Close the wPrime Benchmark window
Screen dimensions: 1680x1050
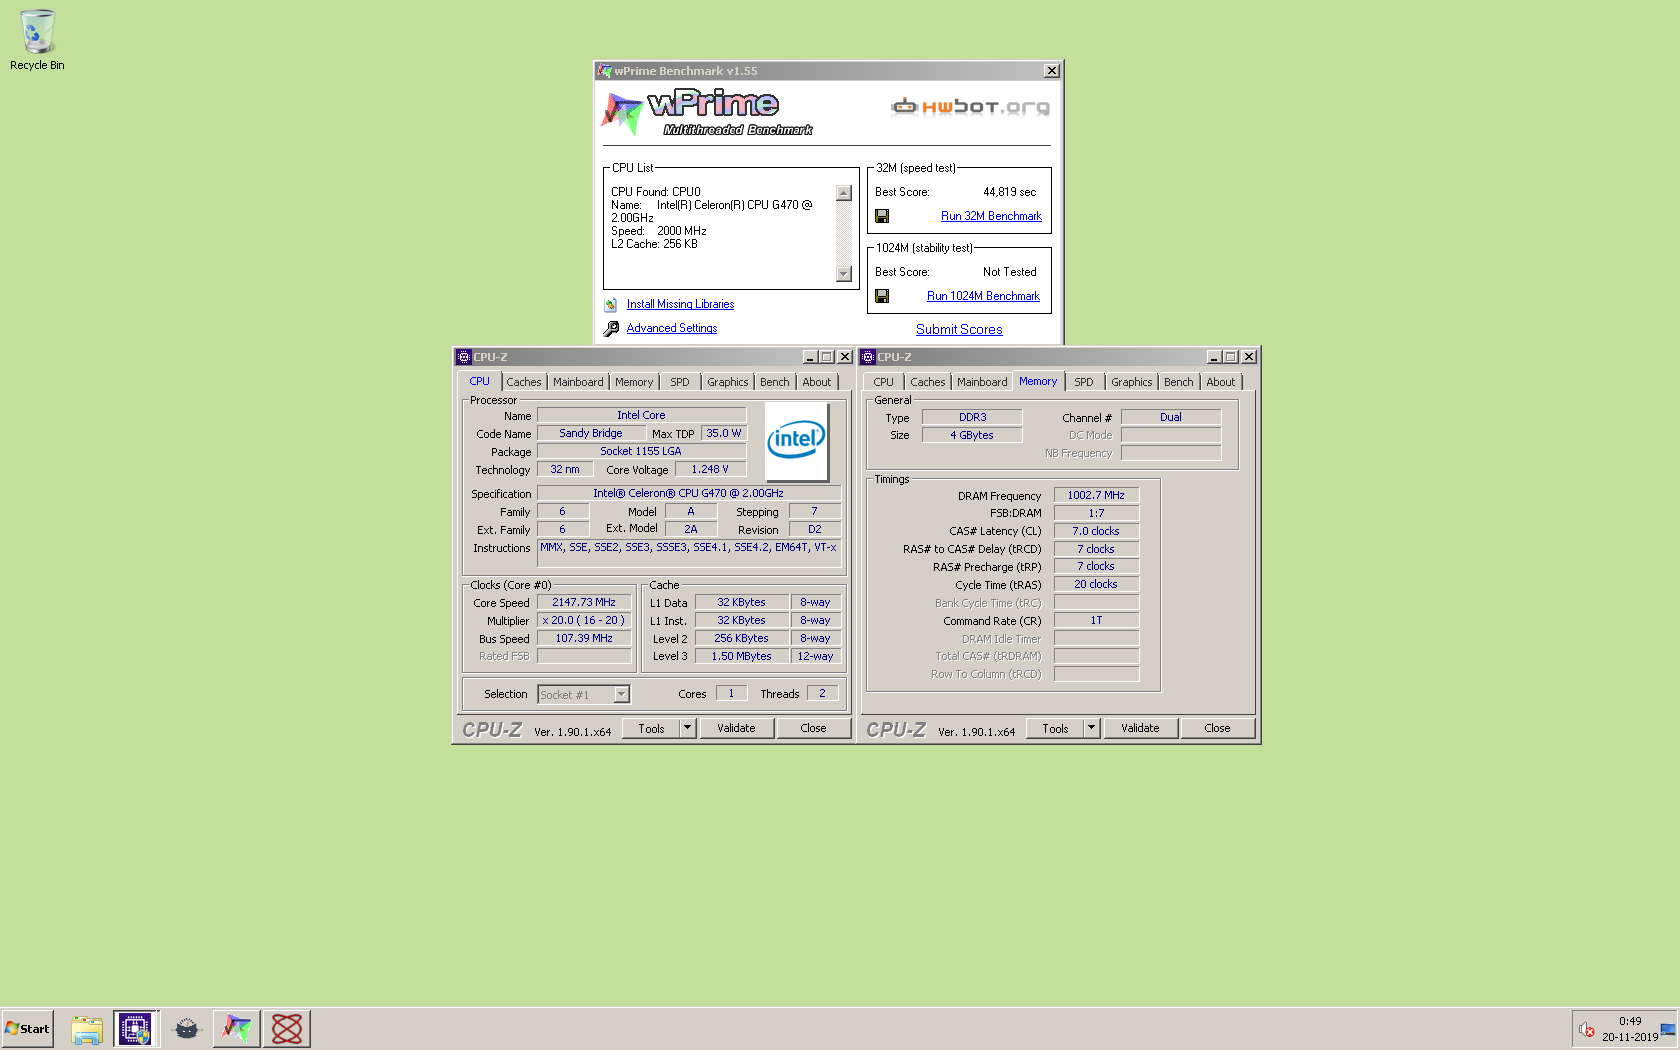click(x=1052, y=71)
